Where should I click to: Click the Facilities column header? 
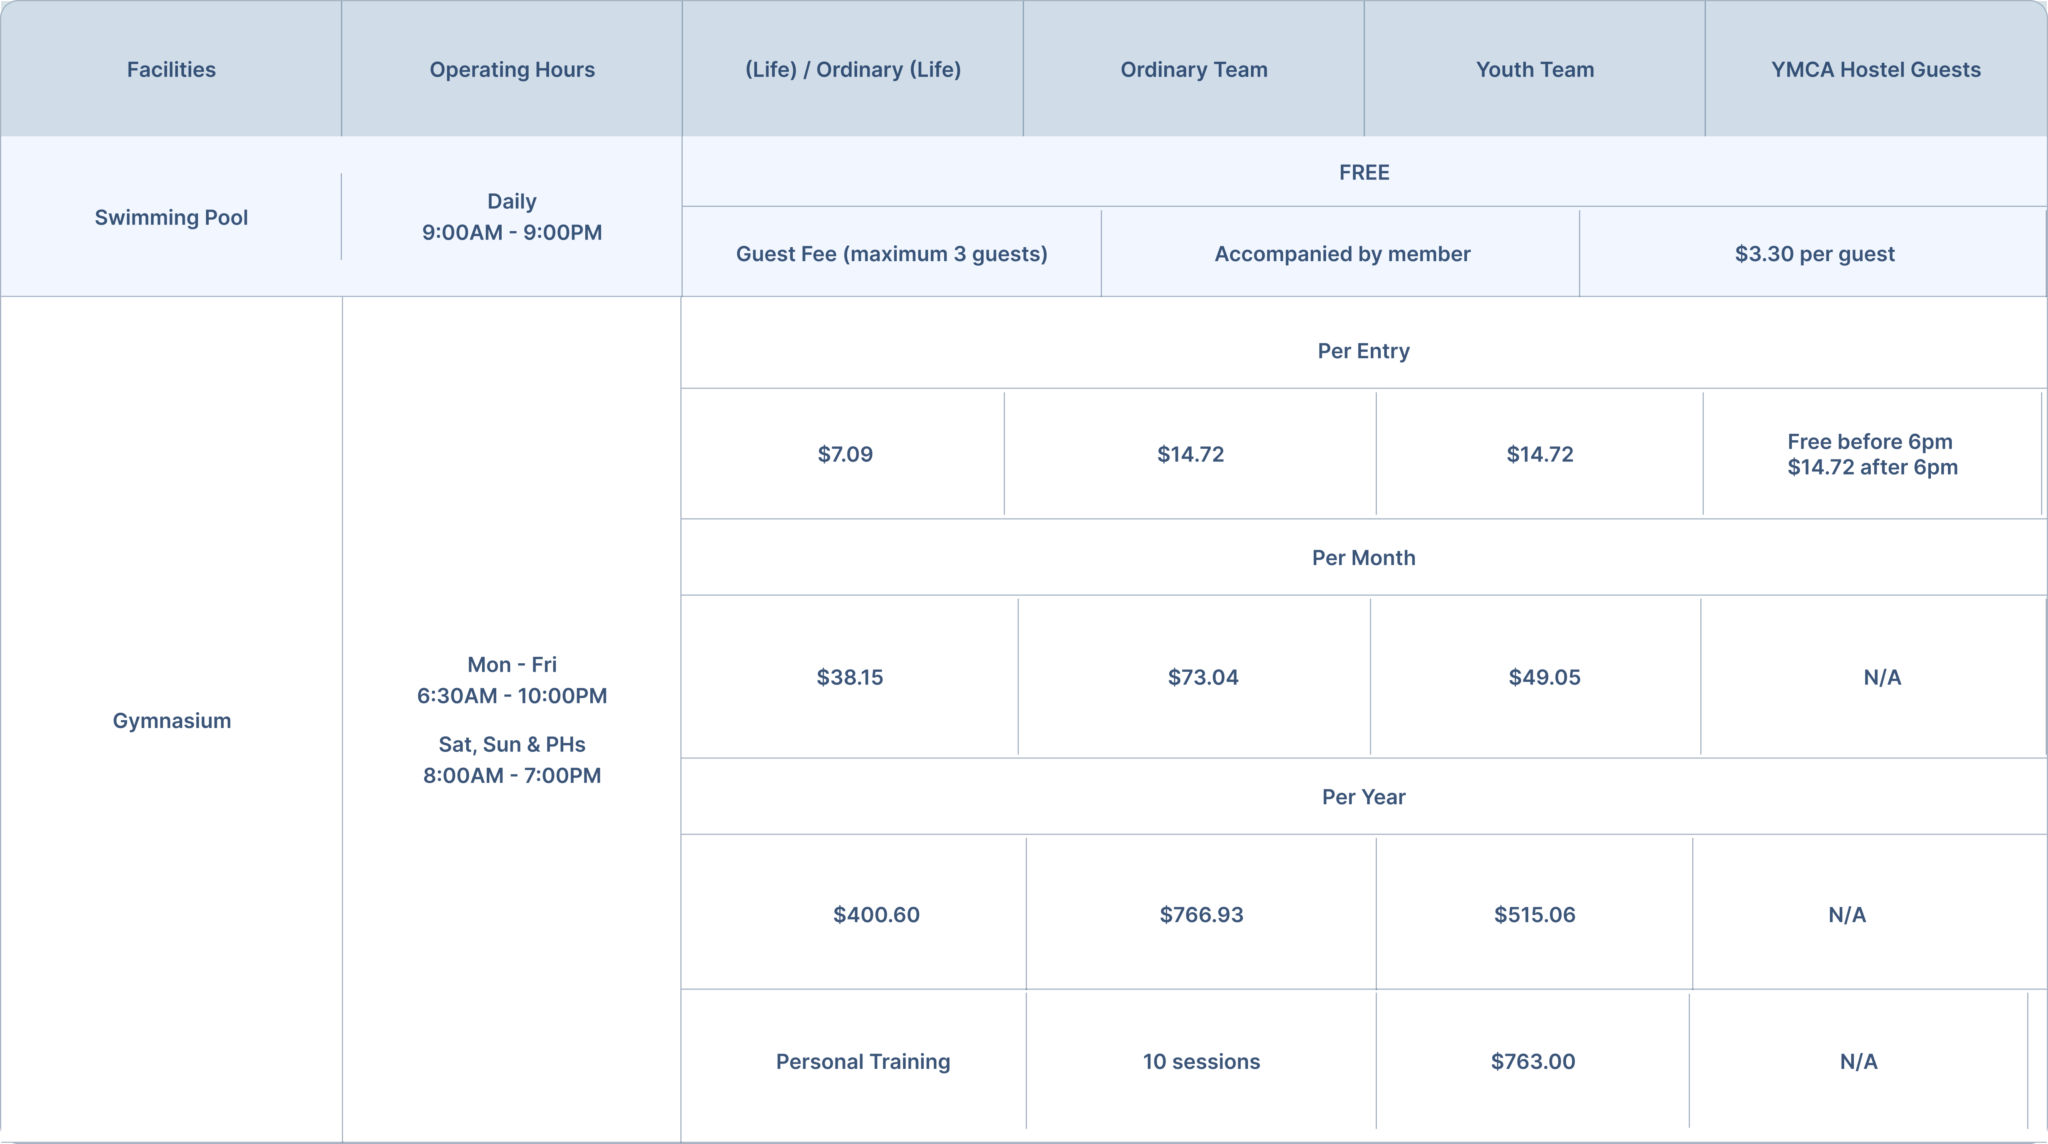[171, 69]
